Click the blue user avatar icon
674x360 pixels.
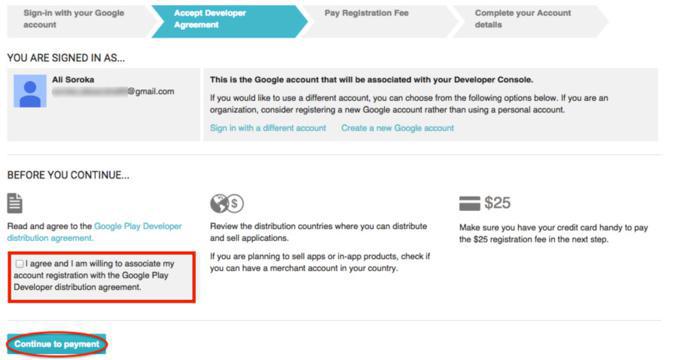click(x=30, y=91)
